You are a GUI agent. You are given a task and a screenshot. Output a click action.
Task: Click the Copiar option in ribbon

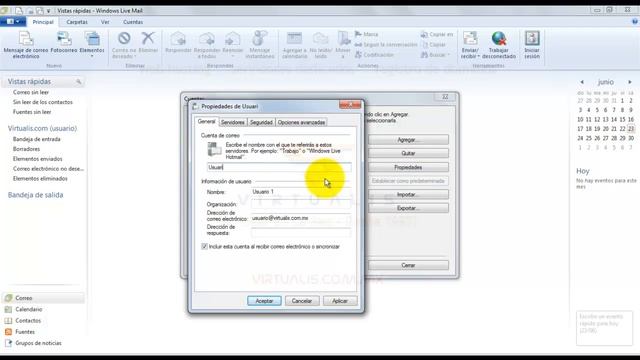[x=433, y=44]
